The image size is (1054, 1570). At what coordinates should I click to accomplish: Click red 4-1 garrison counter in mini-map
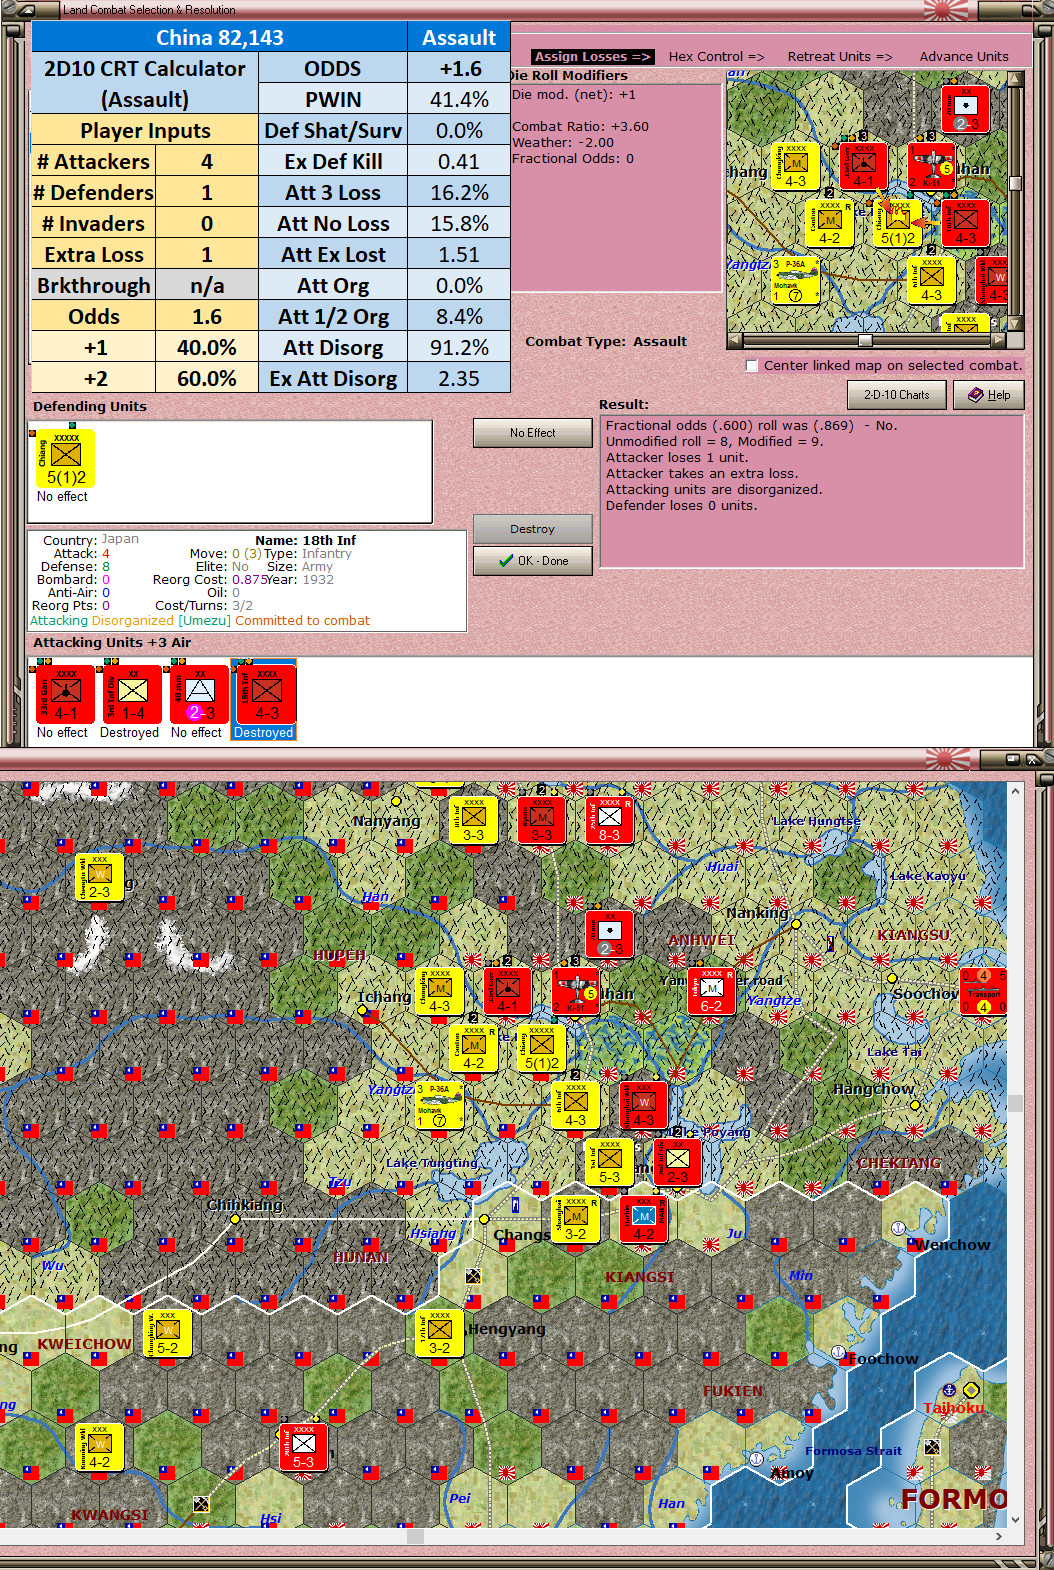864,166
